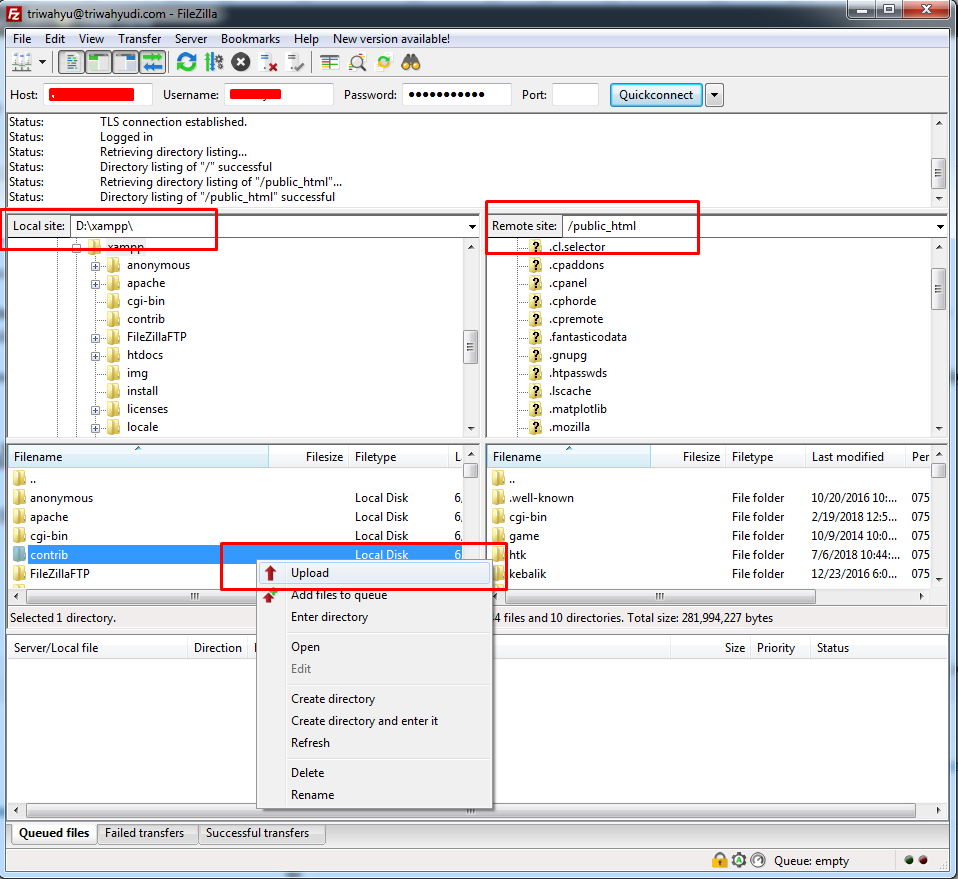Click the magnifier filename filters icon
This screenshot has width=958, height=879.
(x=357, y=62)
